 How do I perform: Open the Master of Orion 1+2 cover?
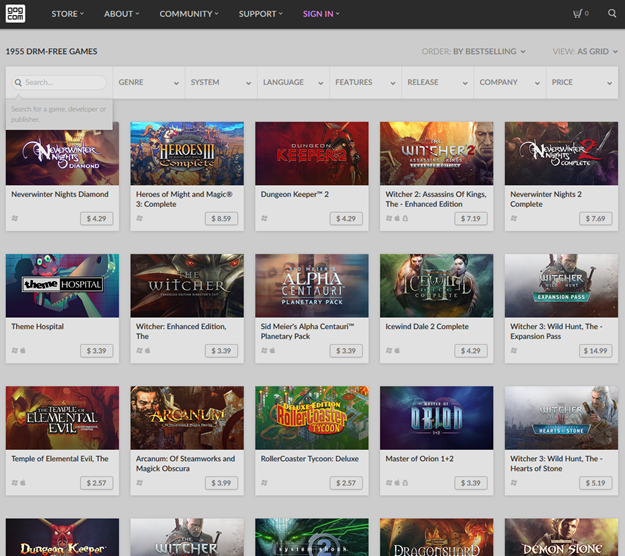pos(436,417)
